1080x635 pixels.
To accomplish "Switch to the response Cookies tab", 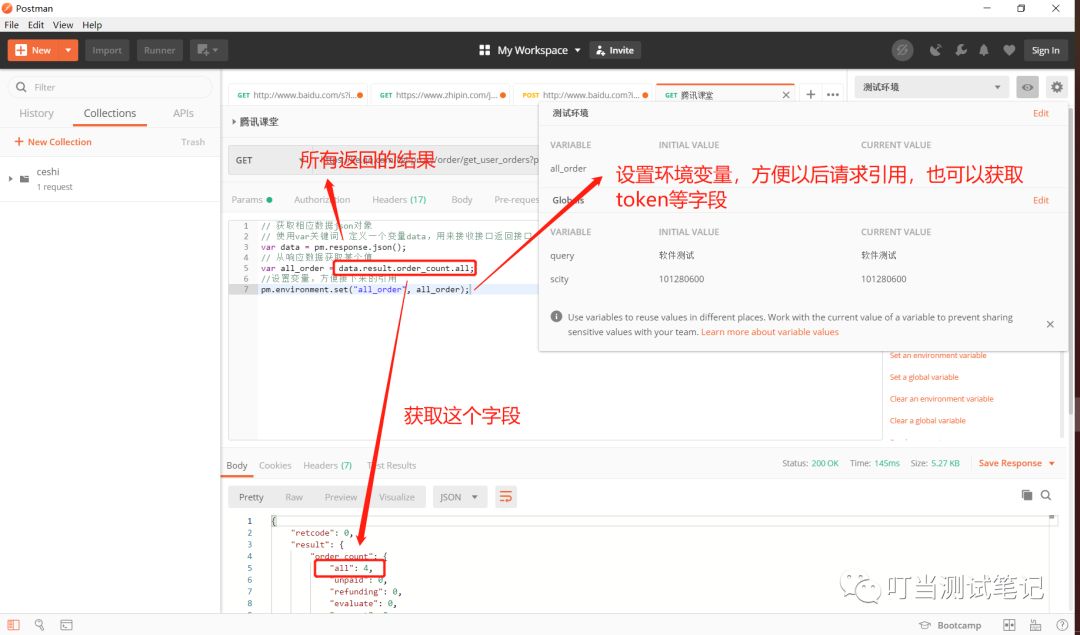I will pos(275,466).
